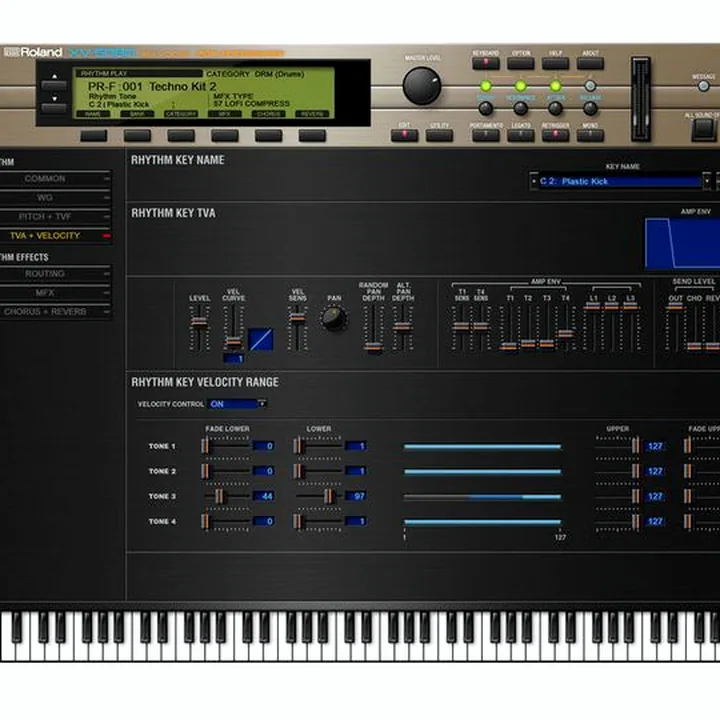Click hardware button under NAME display label
Viewport: 720px width, 720px height.
click(94, 135)
